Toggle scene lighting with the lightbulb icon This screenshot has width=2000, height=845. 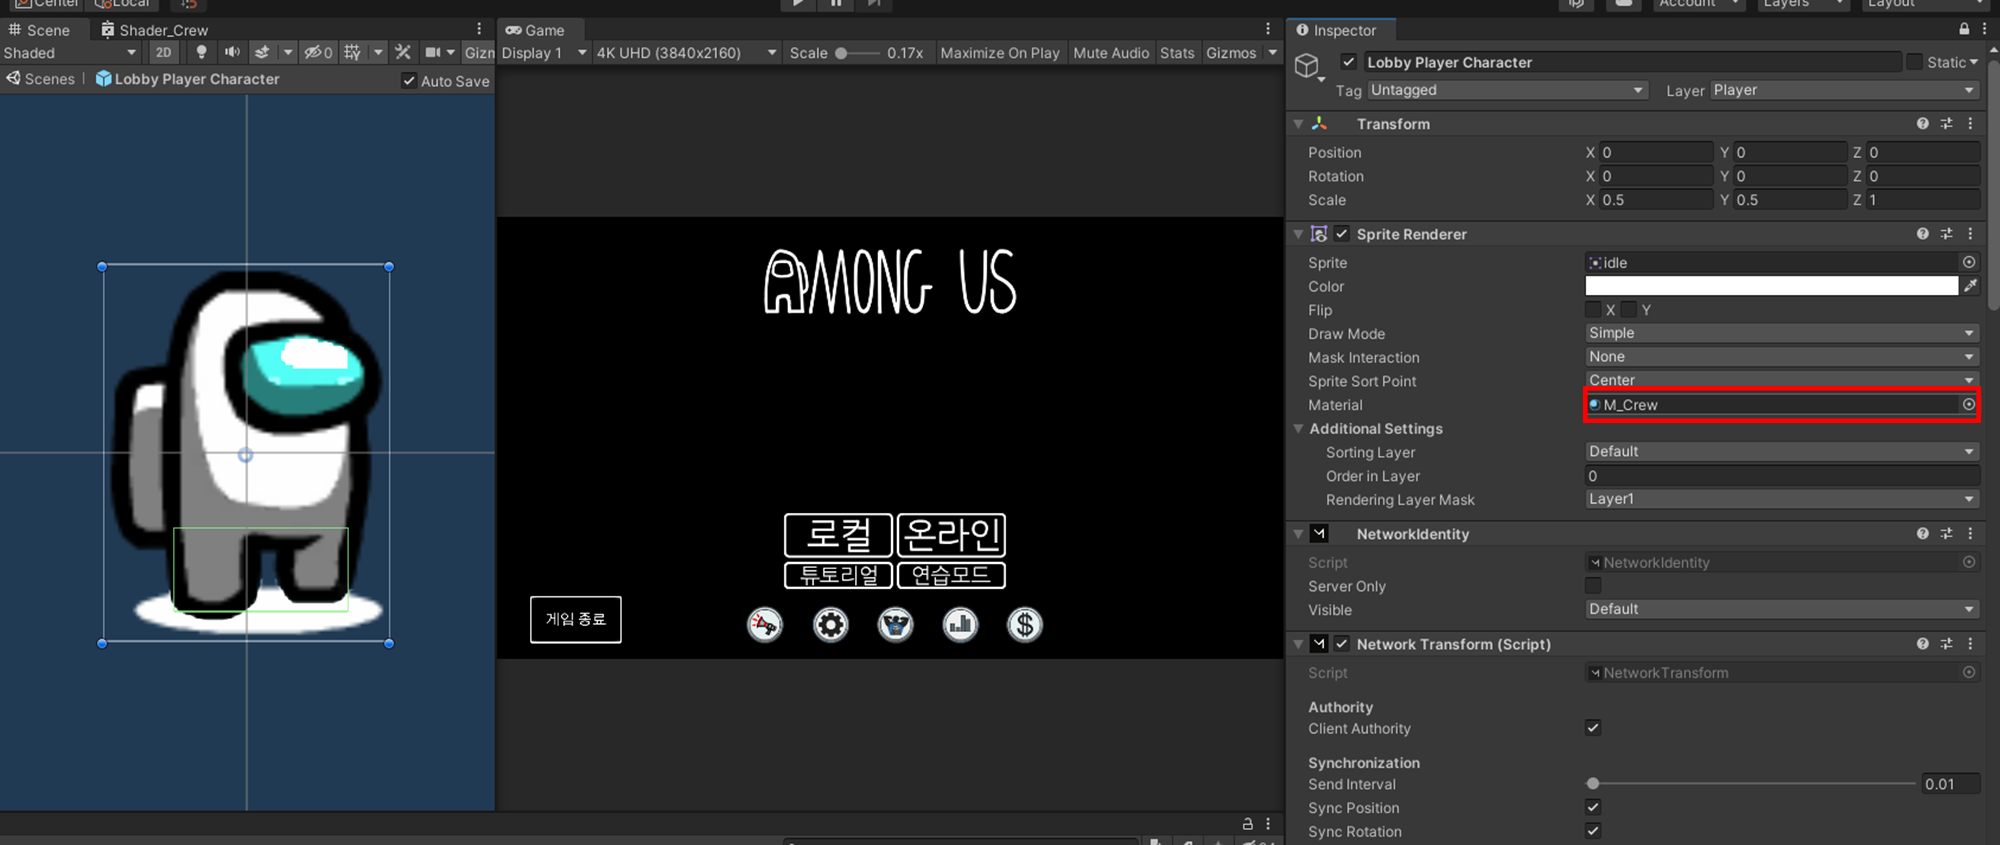(201, 52)
